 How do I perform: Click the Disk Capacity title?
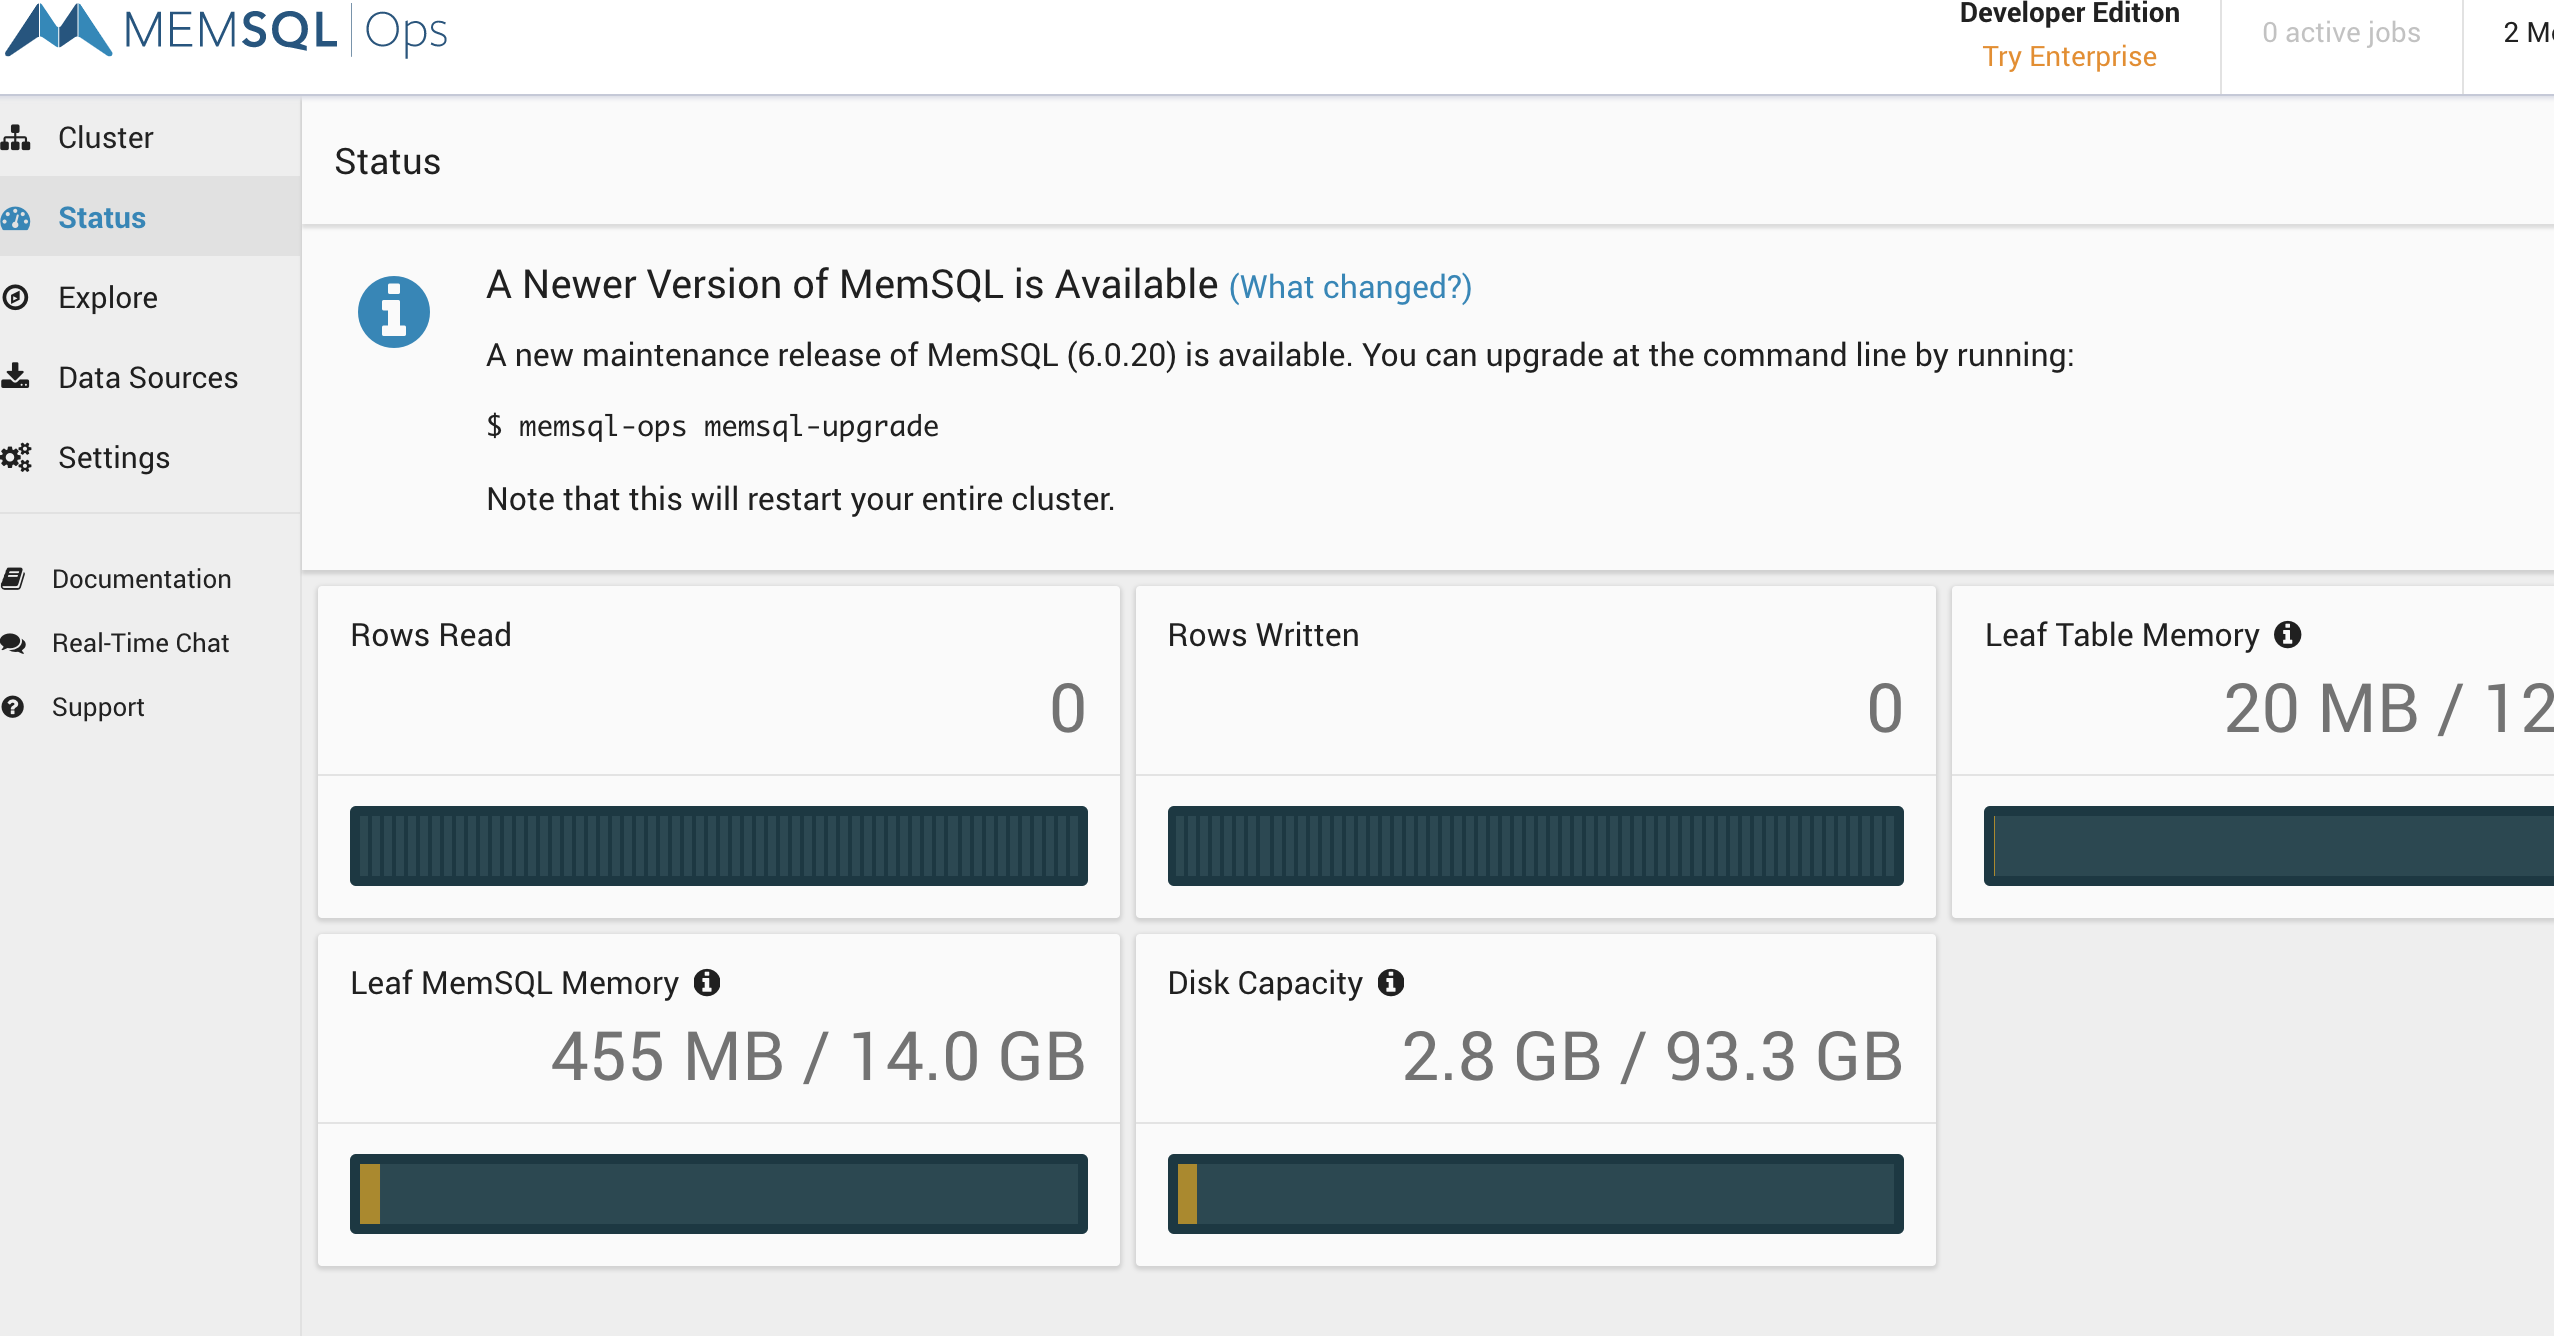[1265, 982]
